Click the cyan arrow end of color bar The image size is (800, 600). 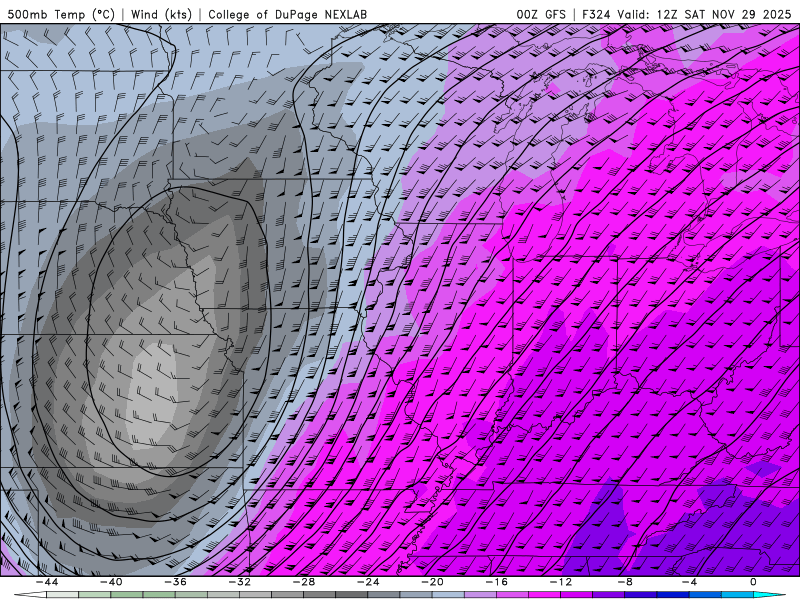tap(769, 595)
